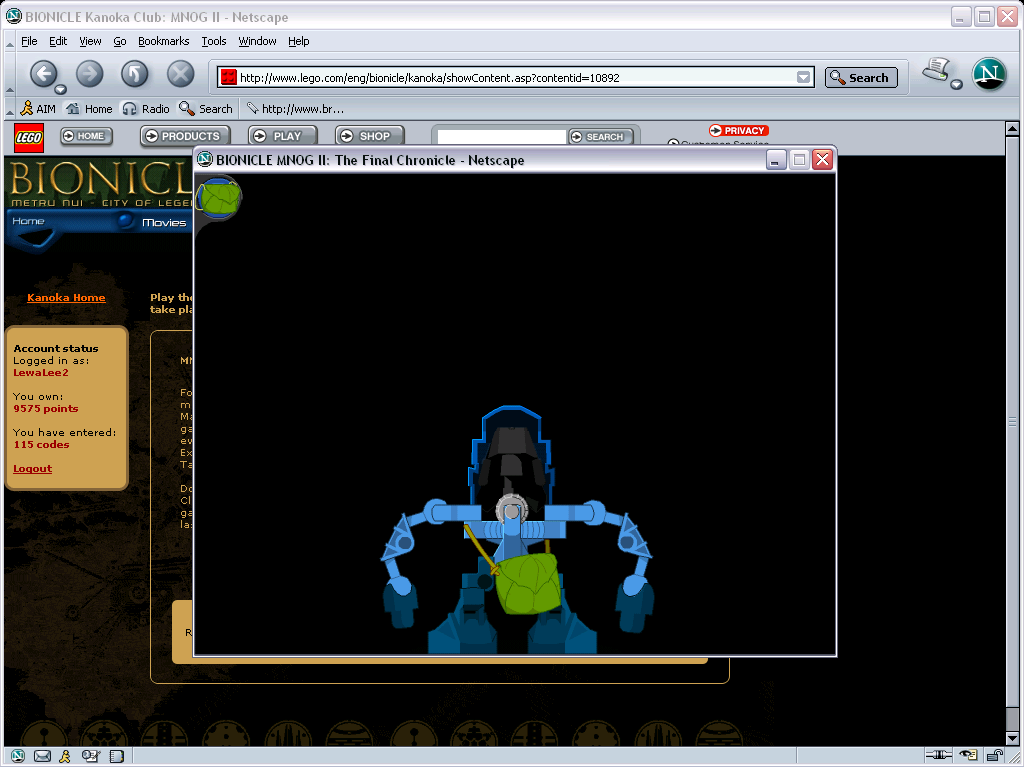Click inside the site search field
This screenshot has width=1024, height=768.
[x=500, y=136]
